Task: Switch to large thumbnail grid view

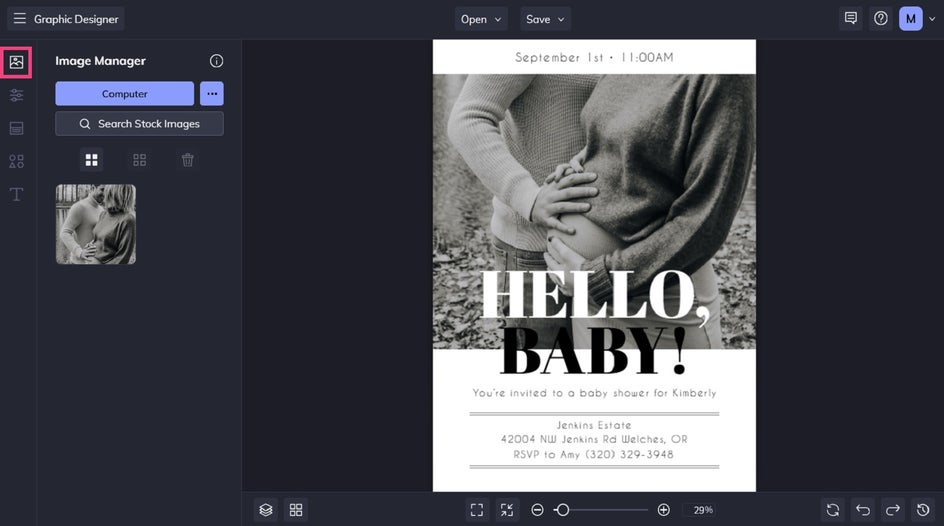Action: tap(92, 160)
